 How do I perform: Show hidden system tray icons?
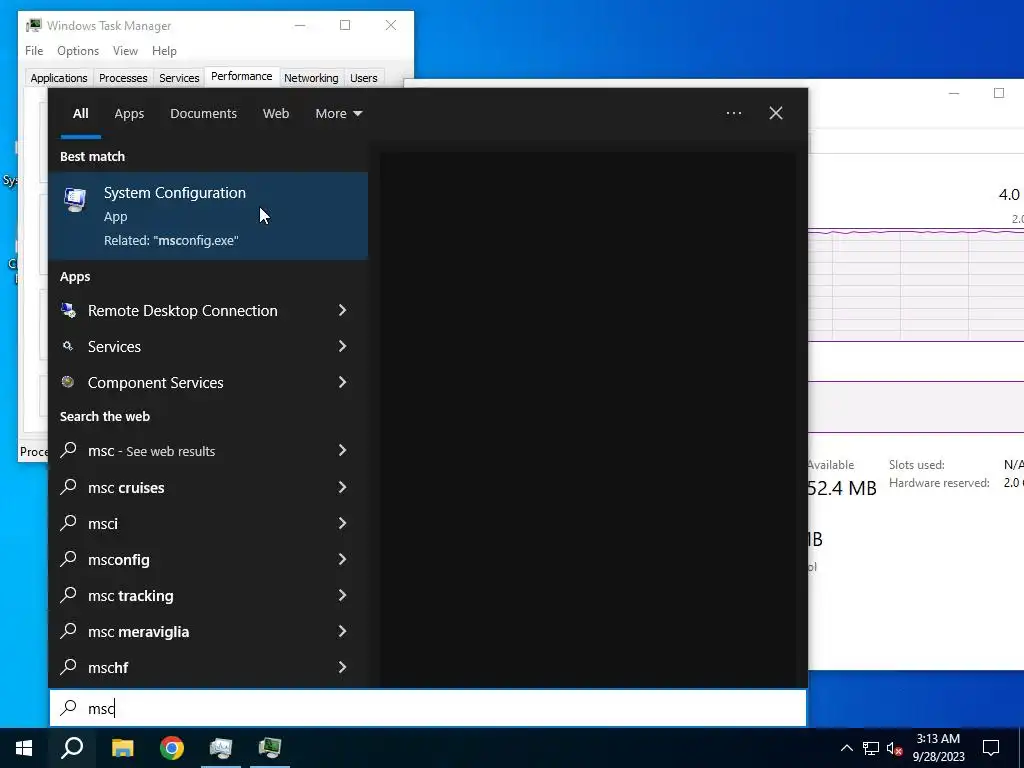click(x=846, y=748)
